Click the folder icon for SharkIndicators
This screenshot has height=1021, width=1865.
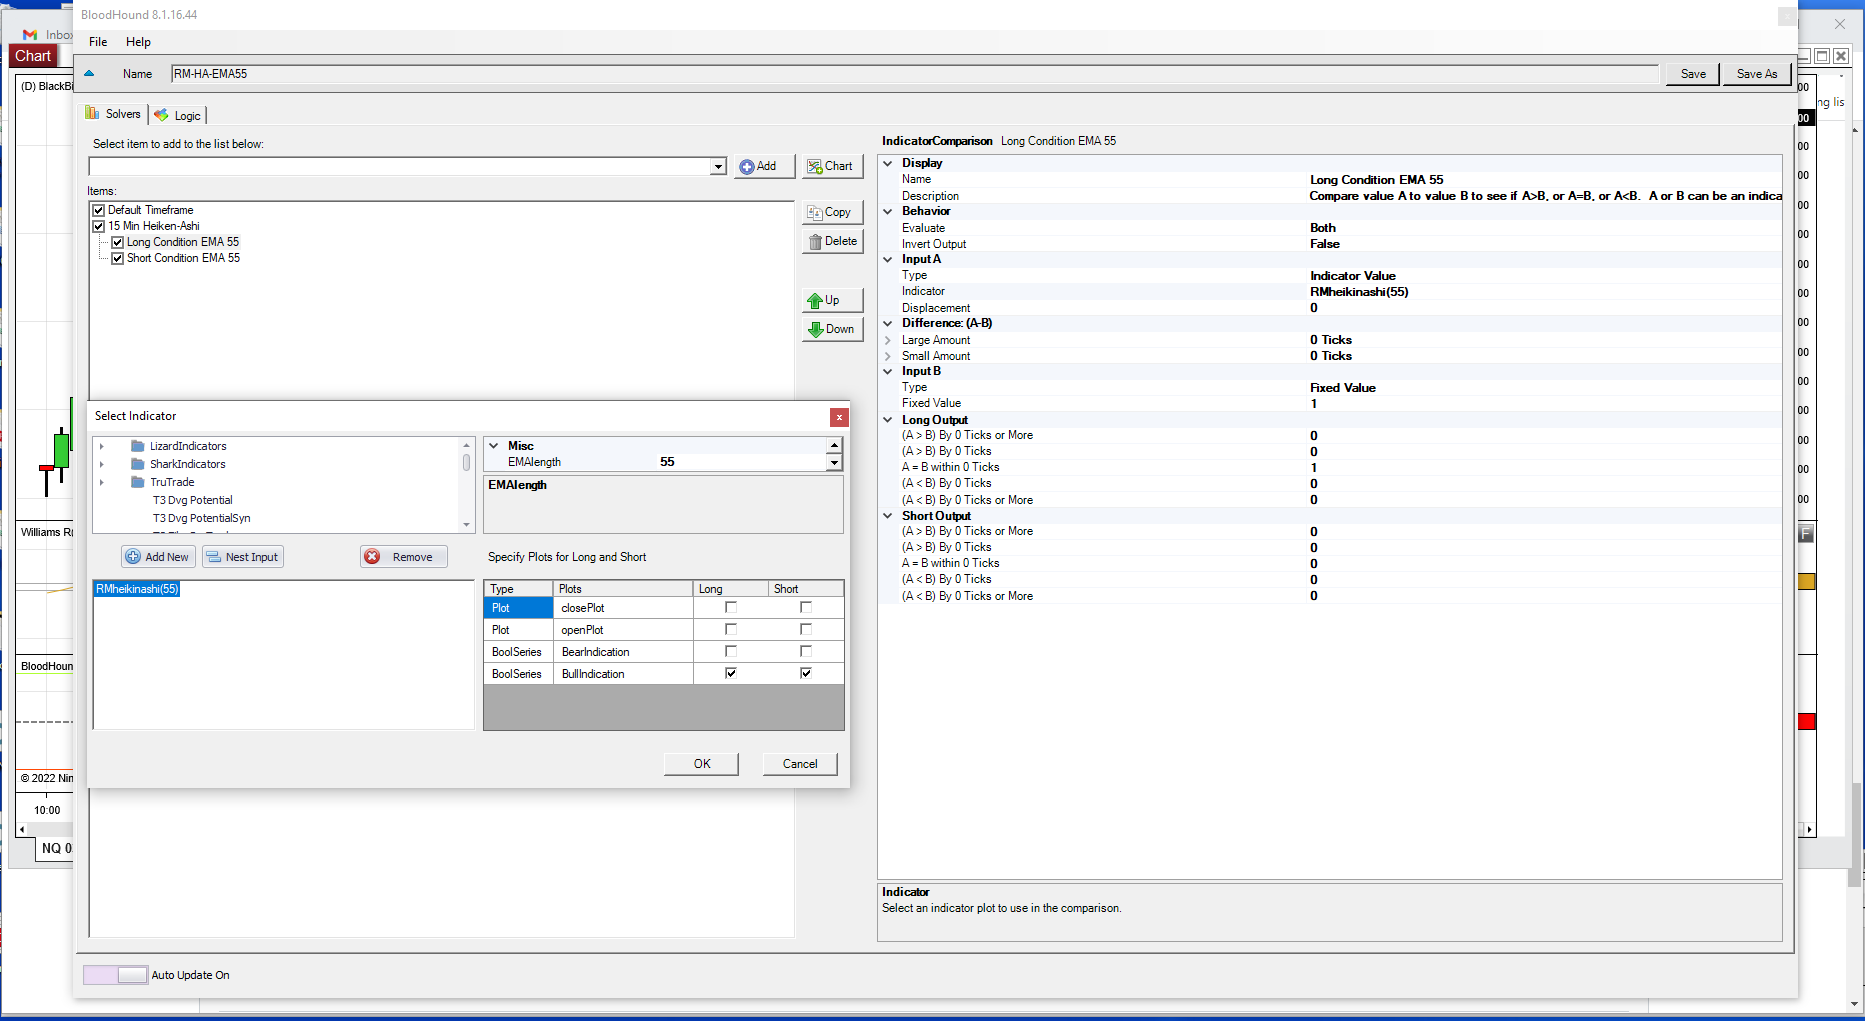click(x=138, y=464)
